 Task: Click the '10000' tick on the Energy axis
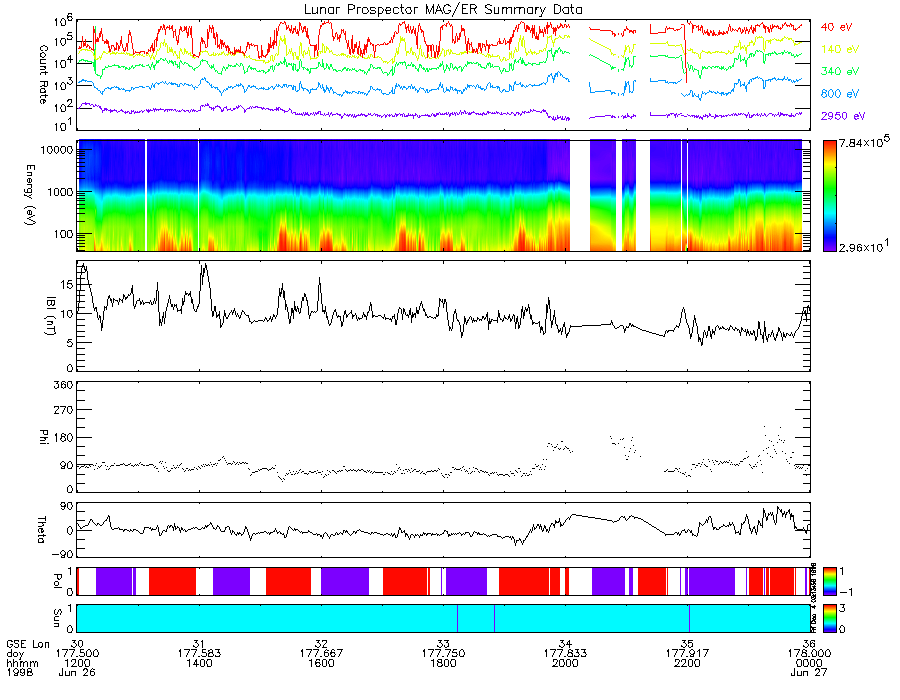click(x=56, y=150)
